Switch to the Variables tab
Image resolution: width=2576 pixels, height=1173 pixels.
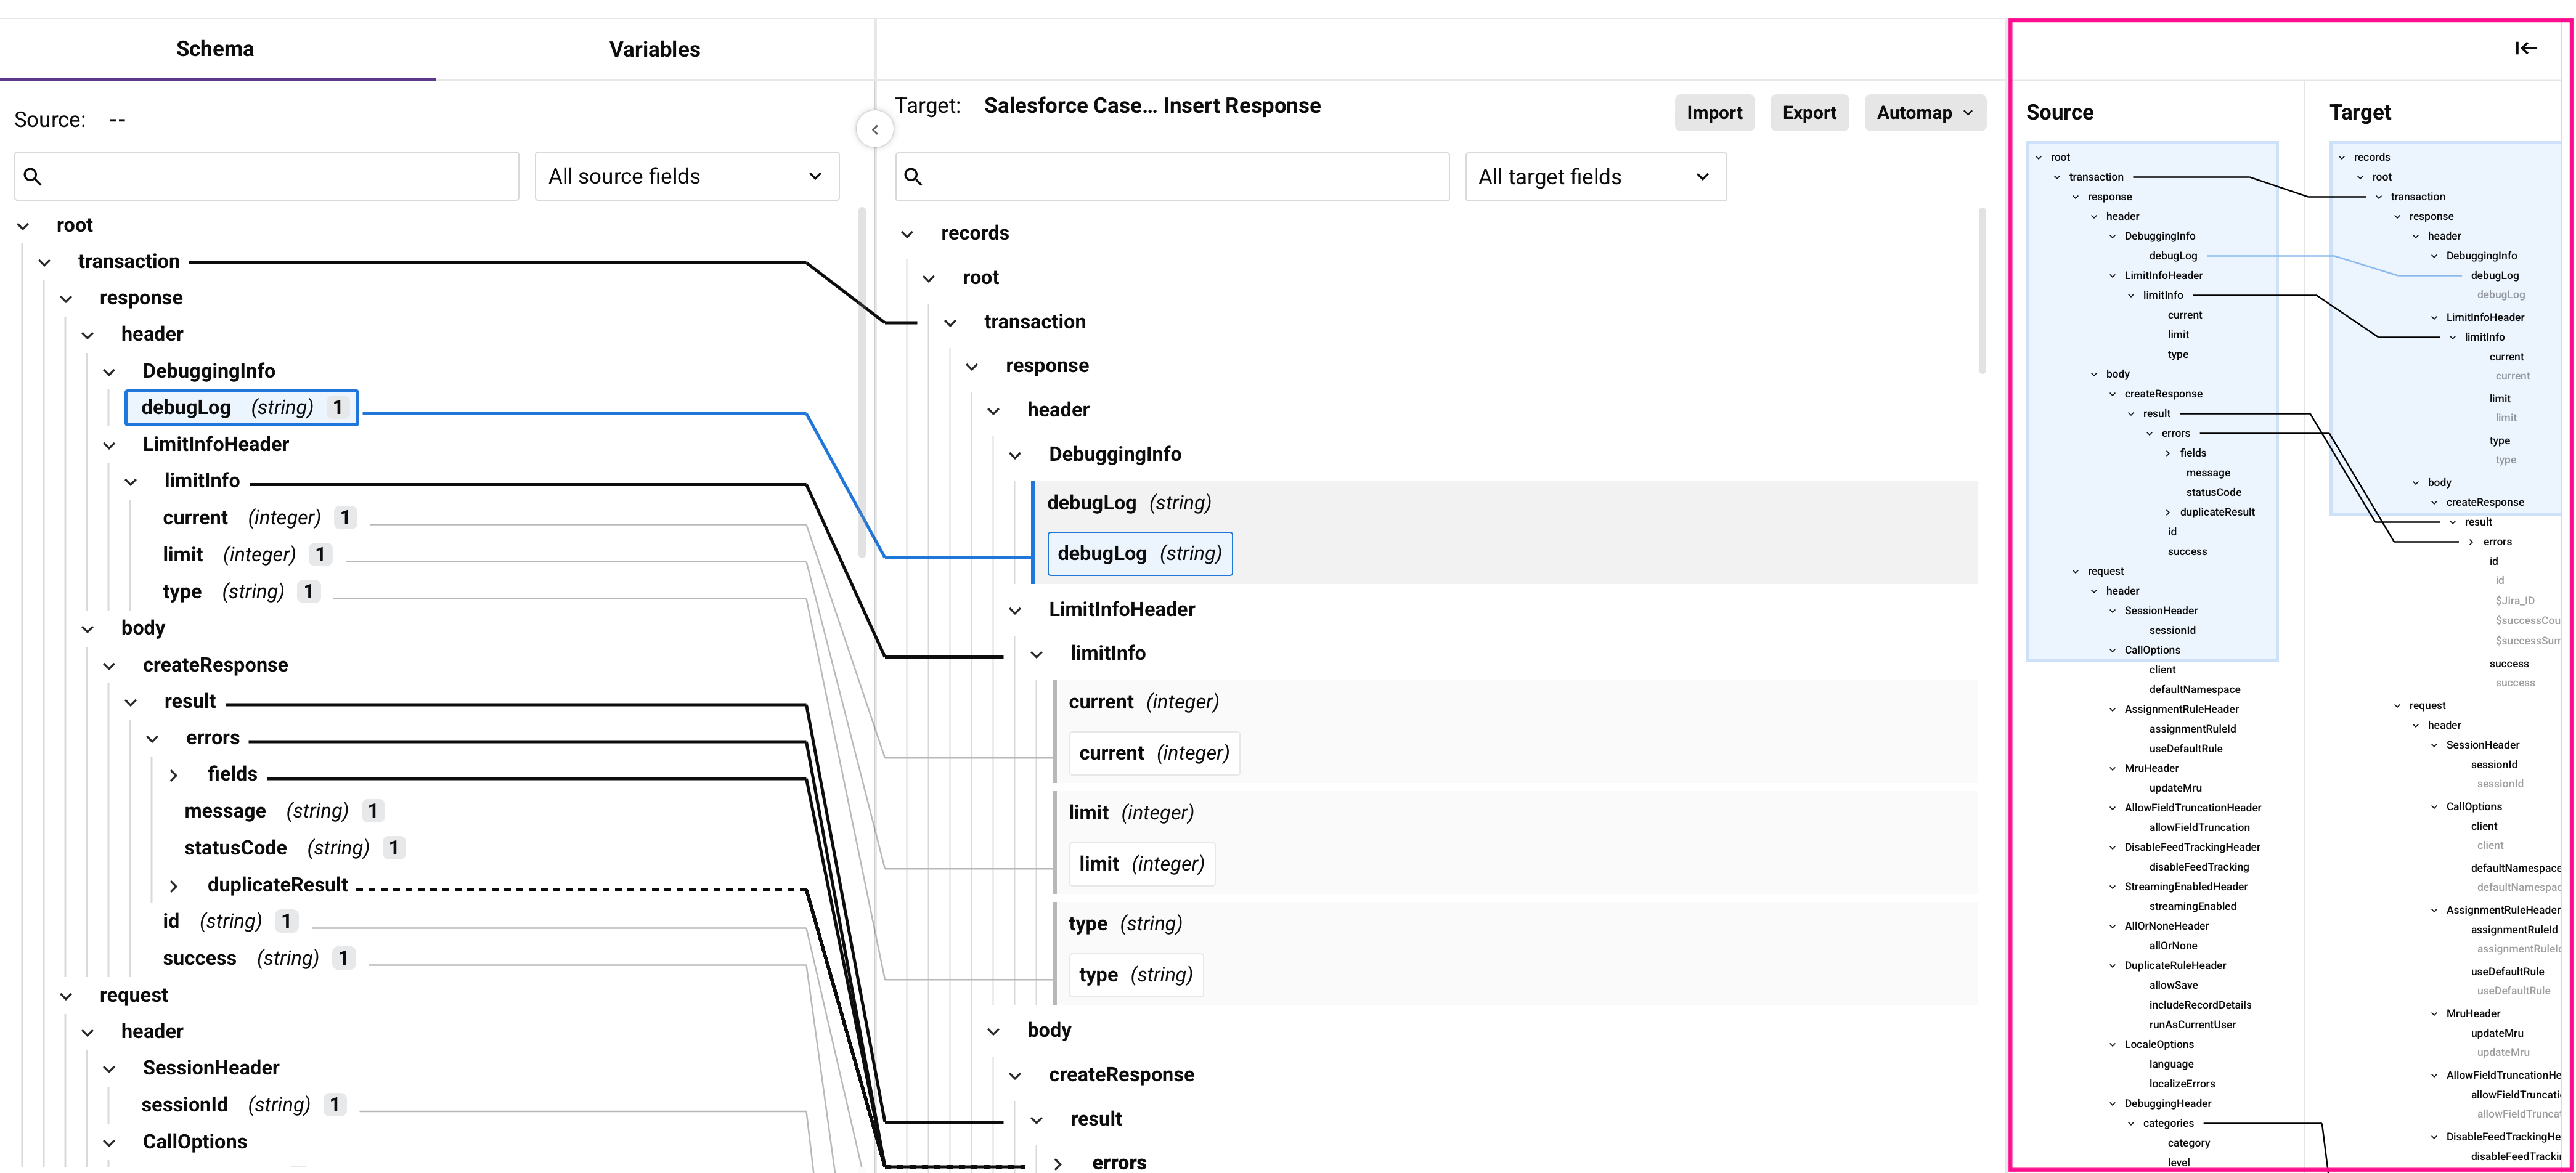coord(654,49)
